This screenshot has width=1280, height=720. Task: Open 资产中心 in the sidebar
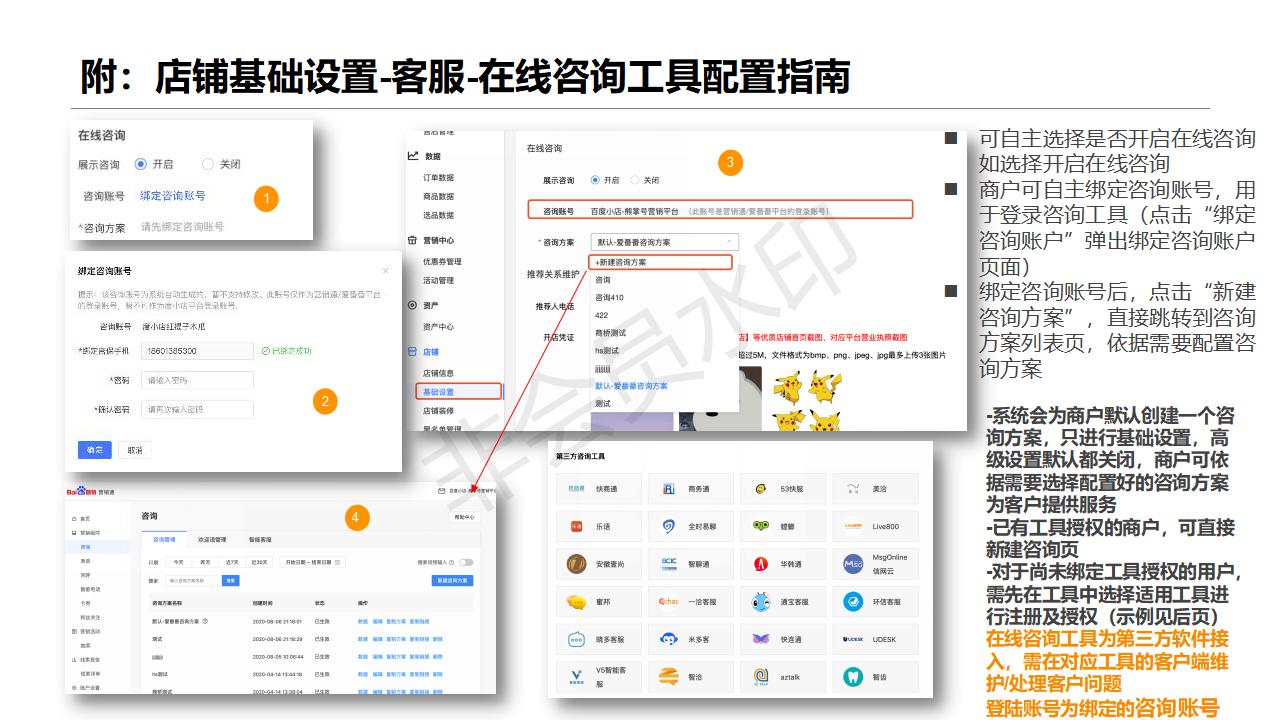[438, 326]
